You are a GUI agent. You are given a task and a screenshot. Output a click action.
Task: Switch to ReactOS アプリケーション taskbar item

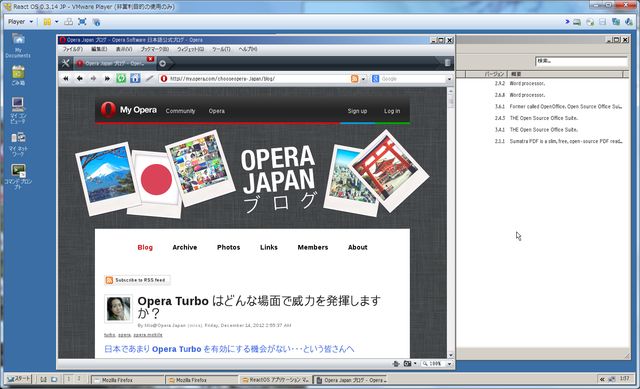[x=275, y=380]
